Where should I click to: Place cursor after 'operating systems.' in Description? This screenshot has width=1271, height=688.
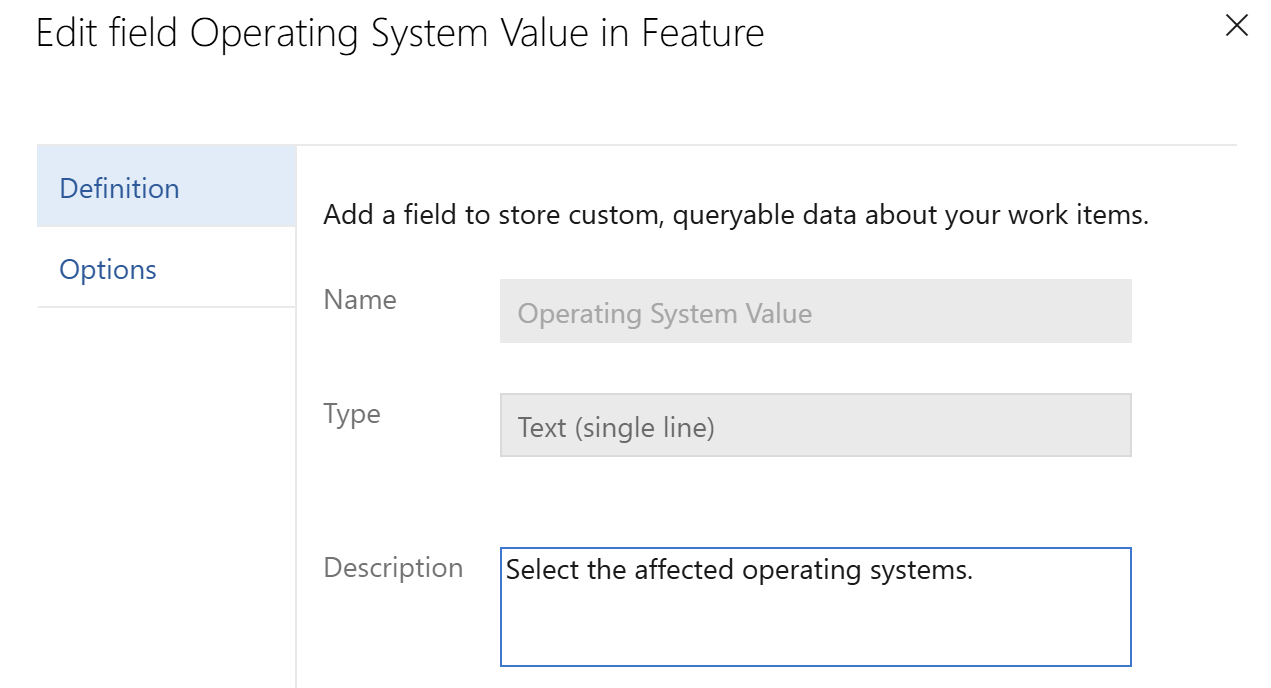coord(975,571)
